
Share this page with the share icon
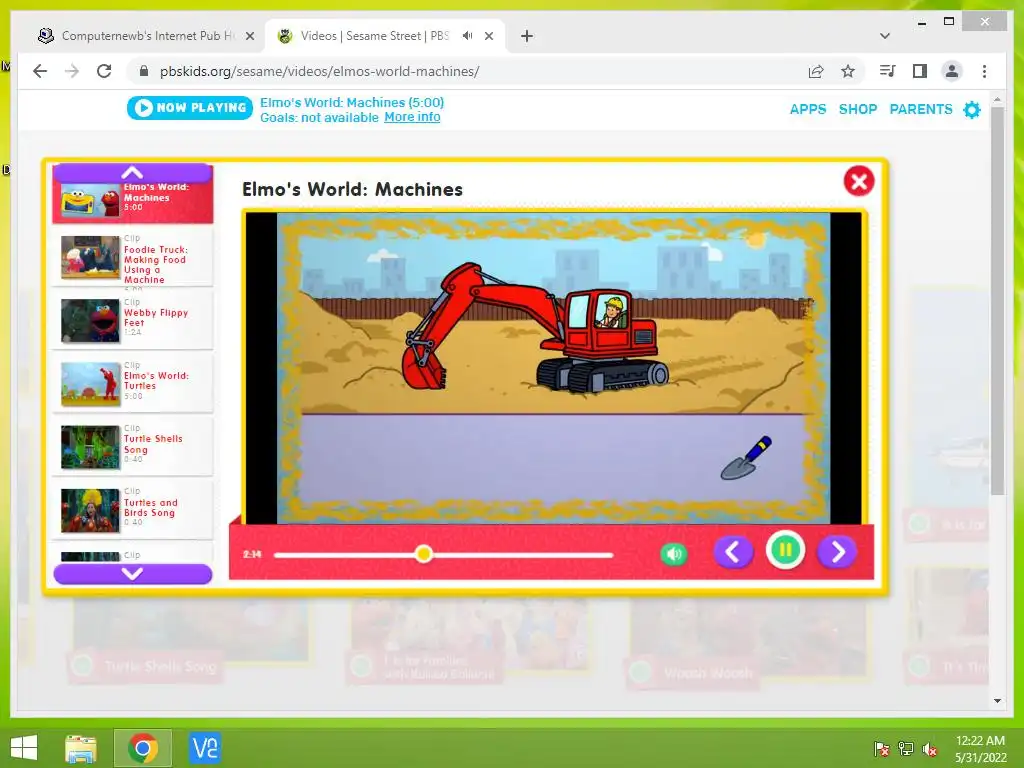[x=816, y=71]
